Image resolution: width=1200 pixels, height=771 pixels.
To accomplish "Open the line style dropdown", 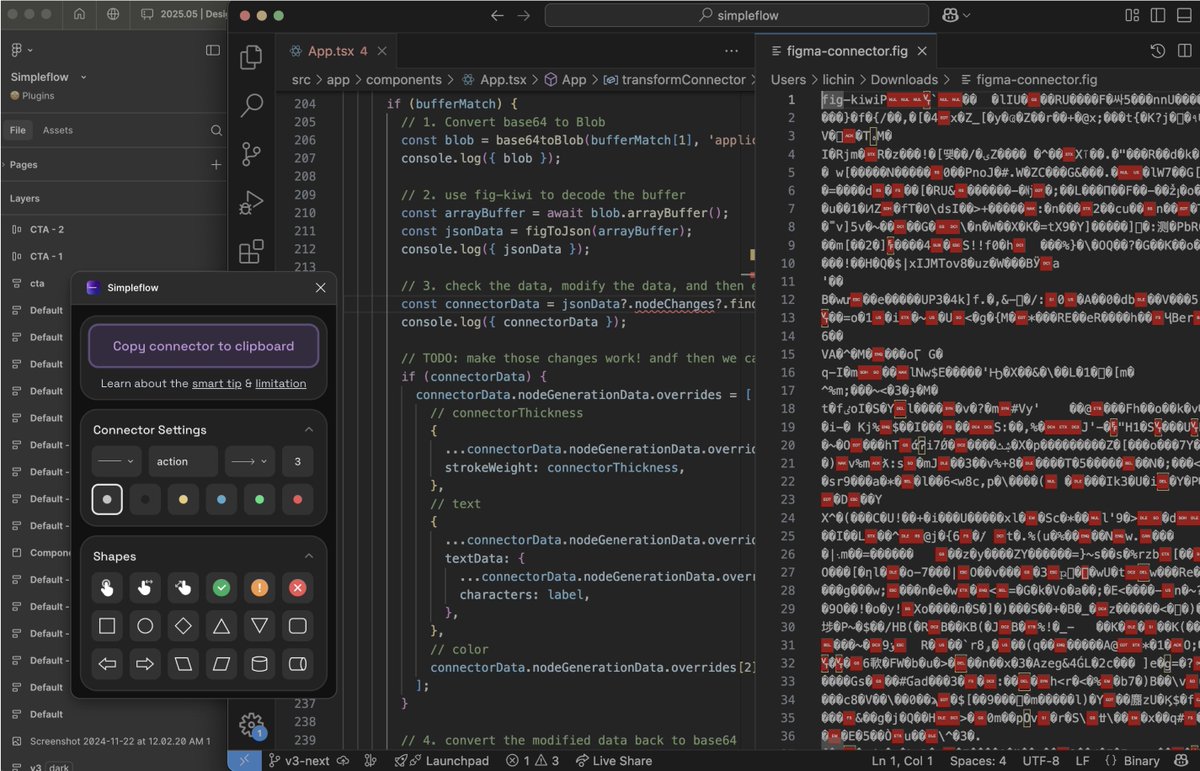I will tap(117, 461).
